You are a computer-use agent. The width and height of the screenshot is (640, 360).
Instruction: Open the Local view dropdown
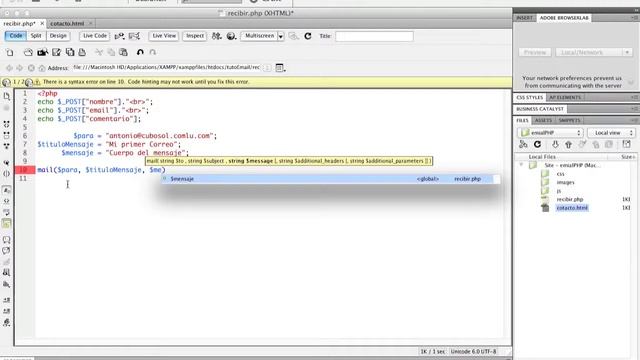click(x=611, y=133)
